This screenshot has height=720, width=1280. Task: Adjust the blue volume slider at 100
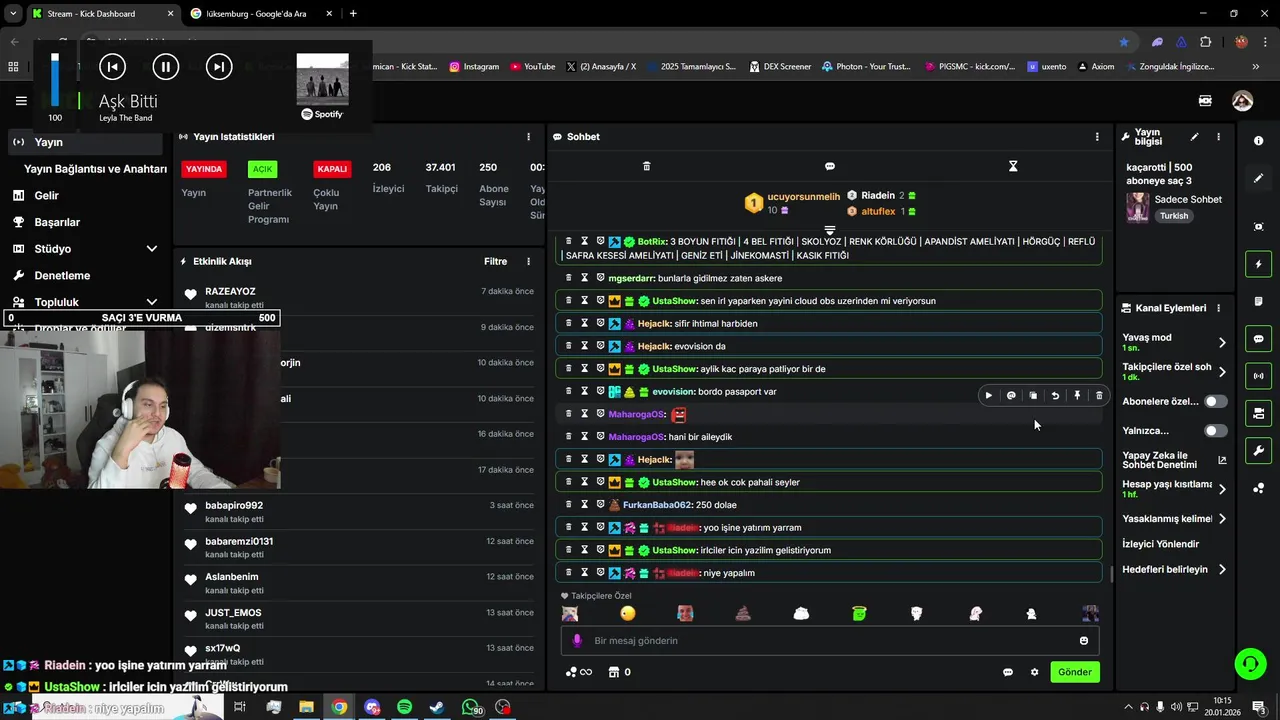(x=55, y=80)
